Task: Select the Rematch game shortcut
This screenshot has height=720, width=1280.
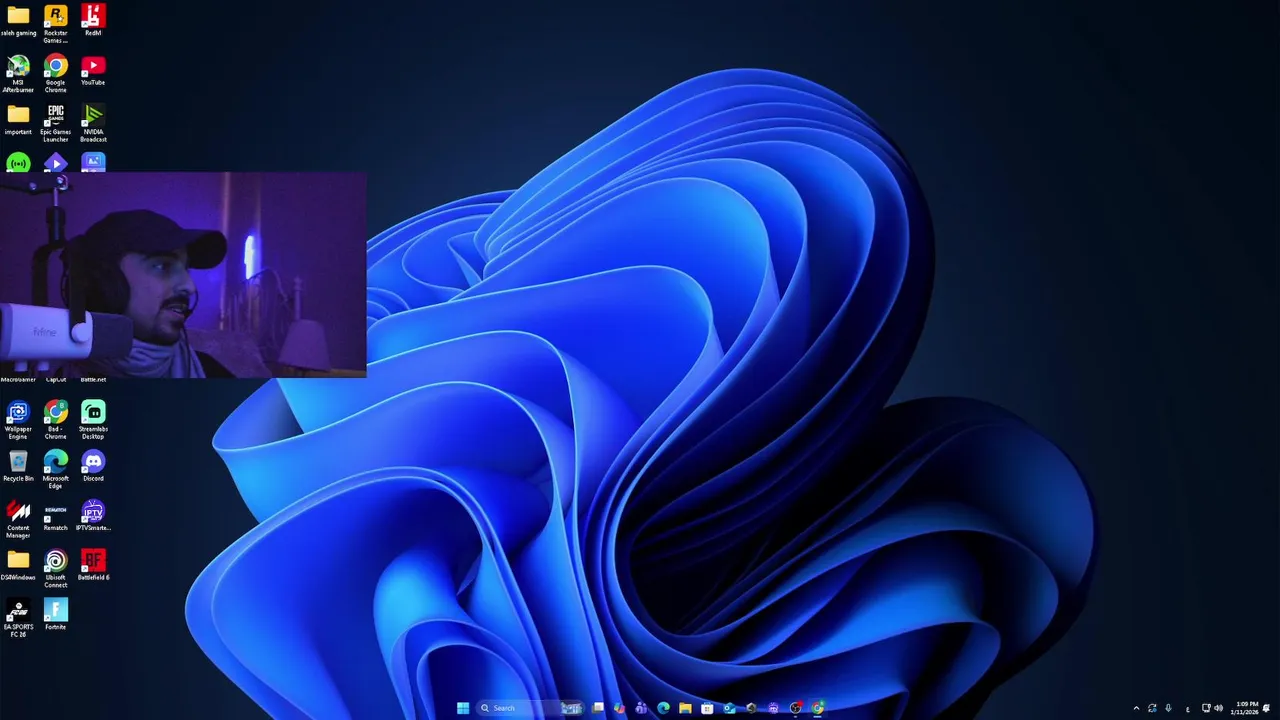Action: [x=56, y=515]
